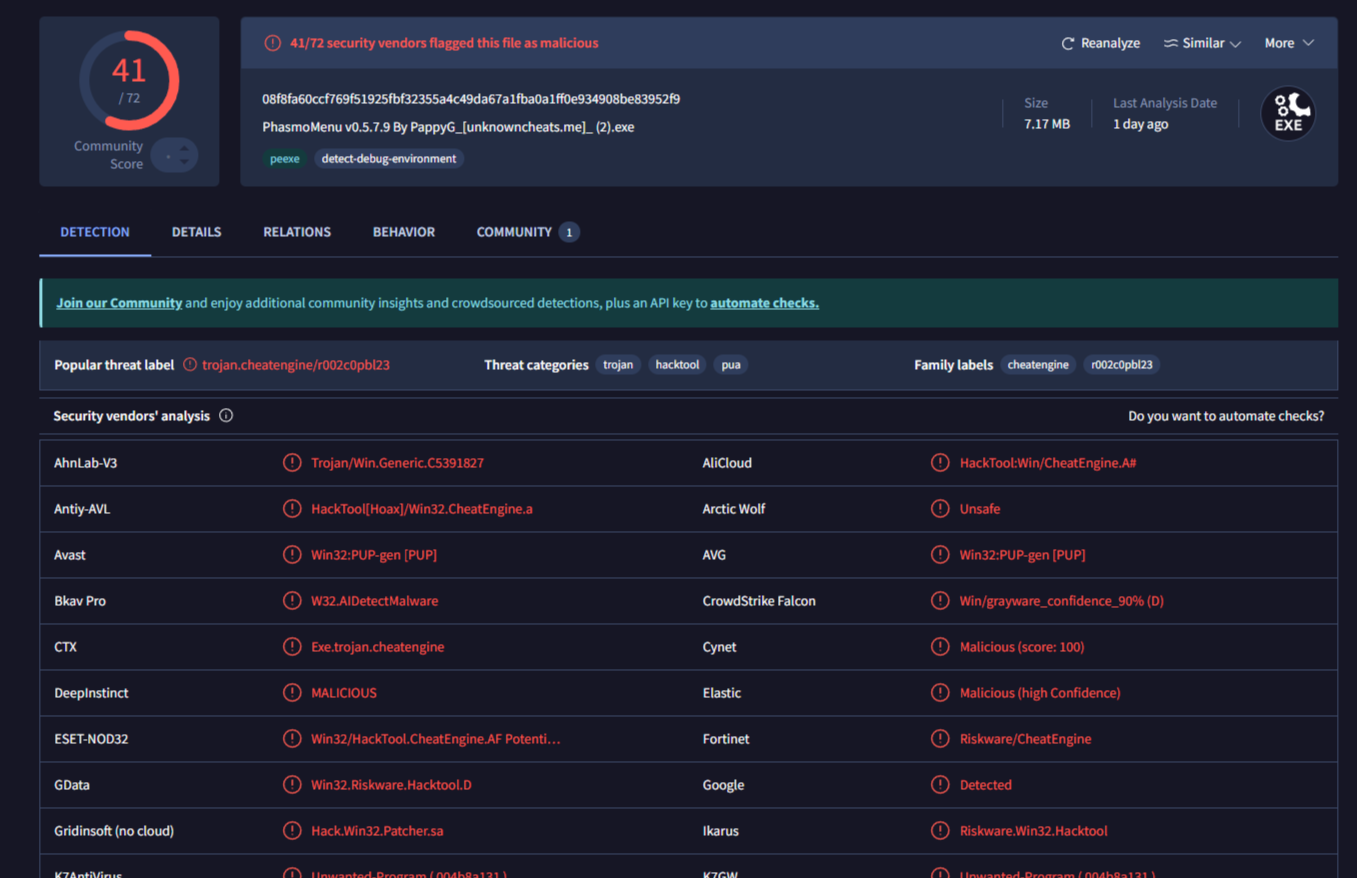Click the EXE file type icon

(x=1287, y=114)
